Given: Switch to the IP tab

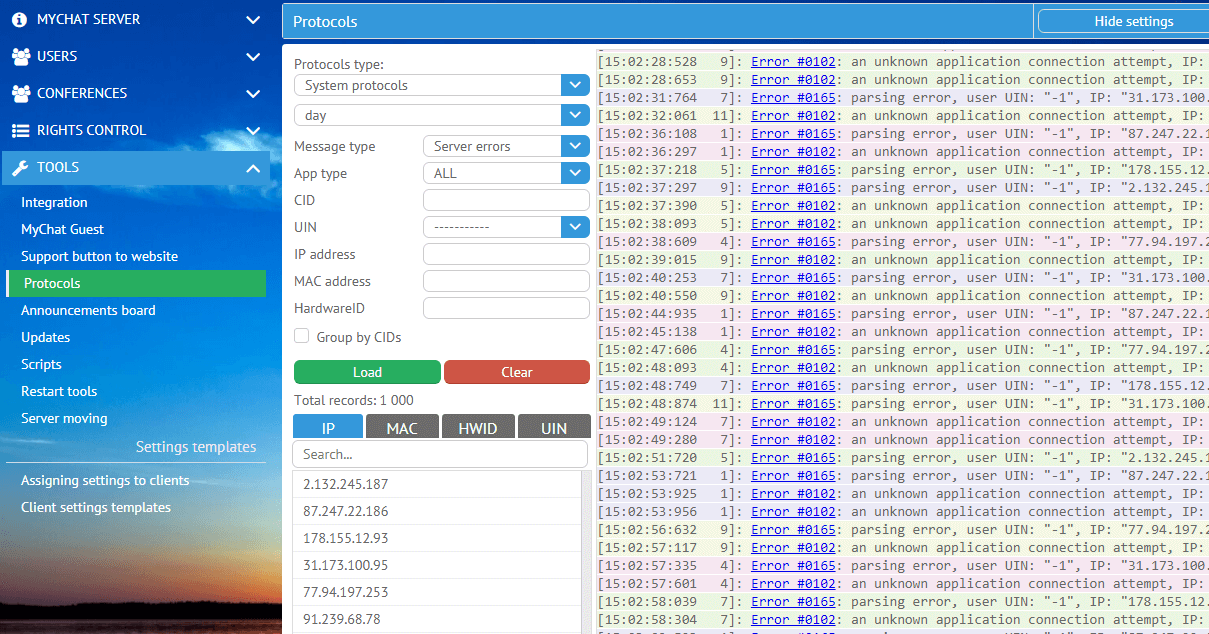Looking at the screenshot, I should (x=328, y=428).
